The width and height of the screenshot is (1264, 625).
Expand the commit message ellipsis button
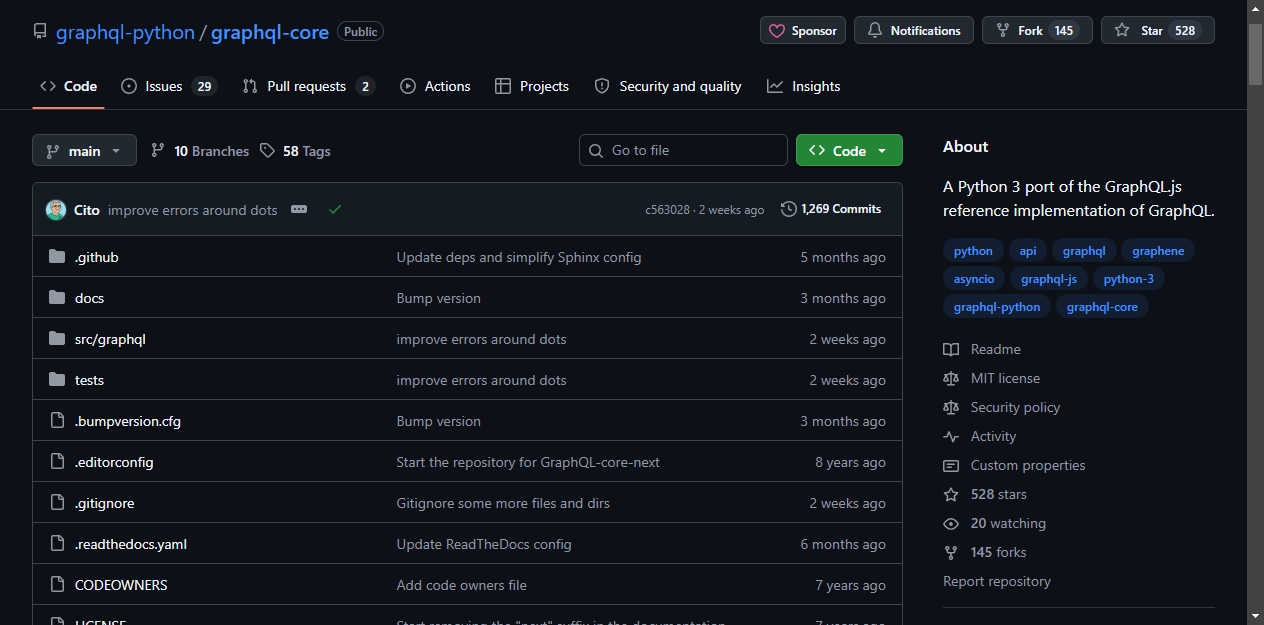299,209
